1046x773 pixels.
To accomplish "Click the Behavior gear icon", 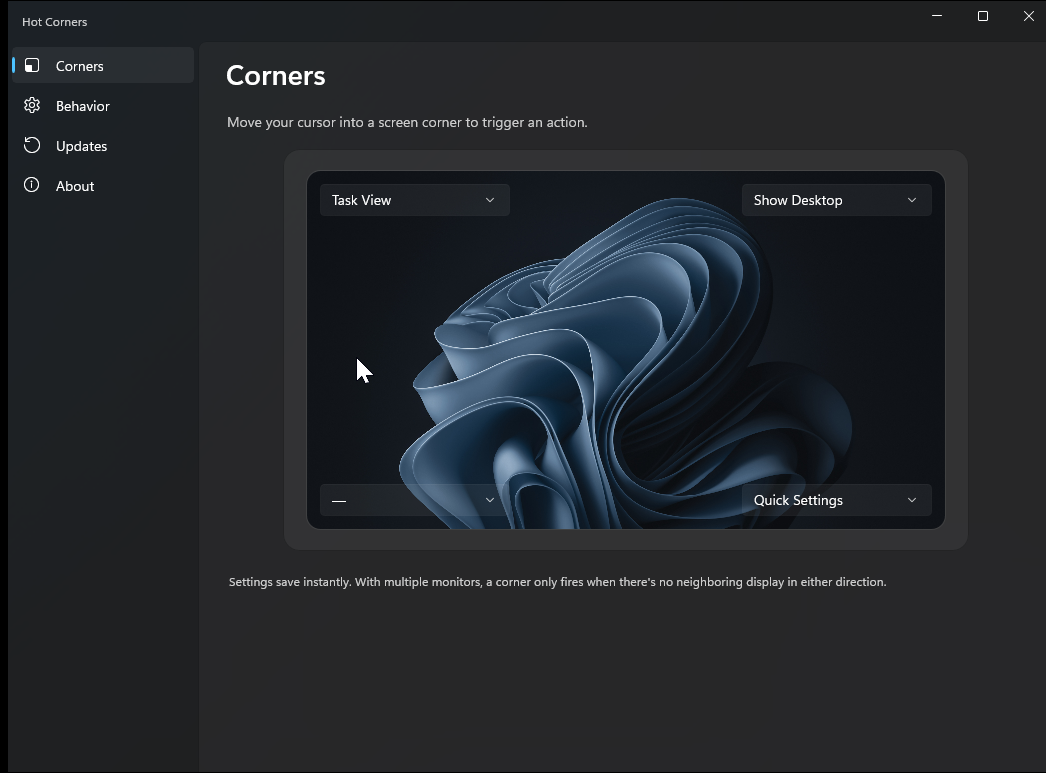I will pos(32,105).
